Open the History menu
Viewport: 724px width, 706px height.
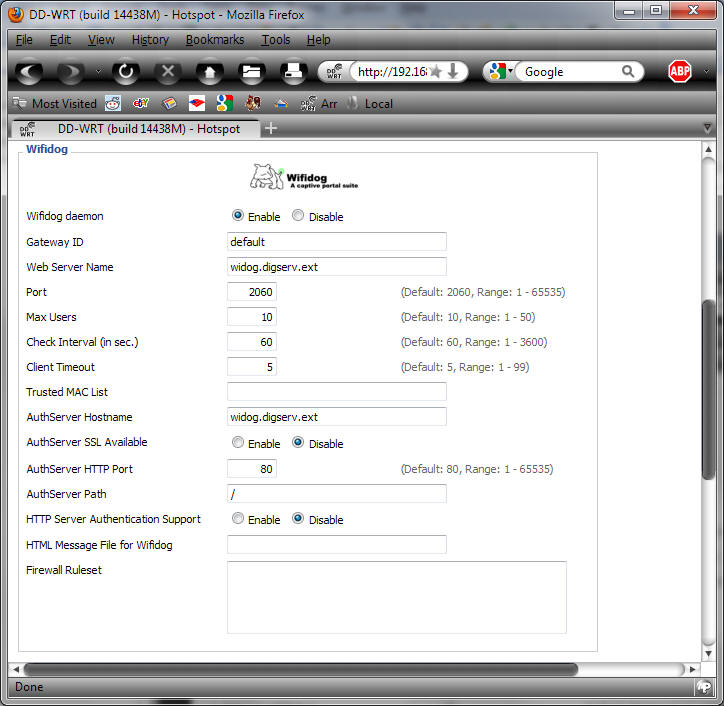pos(150,40)
